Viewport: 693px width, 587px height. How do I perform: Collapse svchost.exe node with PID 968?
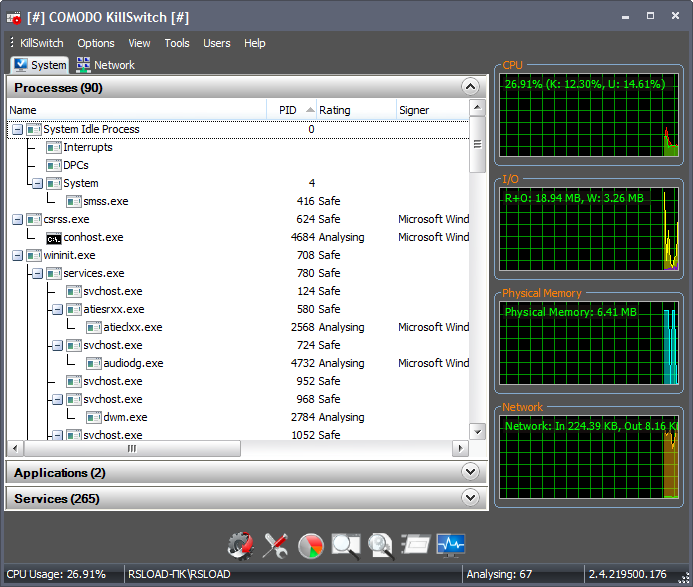57,400
